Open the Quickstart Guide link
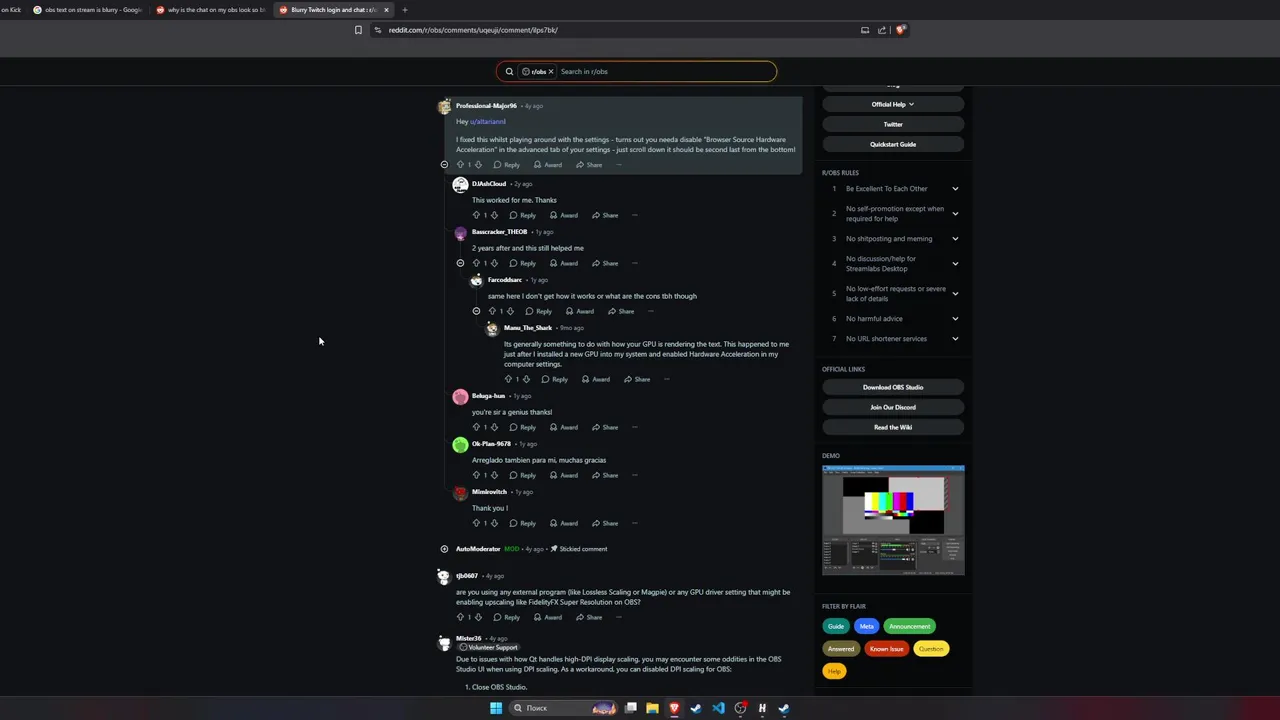 [x=893, y=144]
